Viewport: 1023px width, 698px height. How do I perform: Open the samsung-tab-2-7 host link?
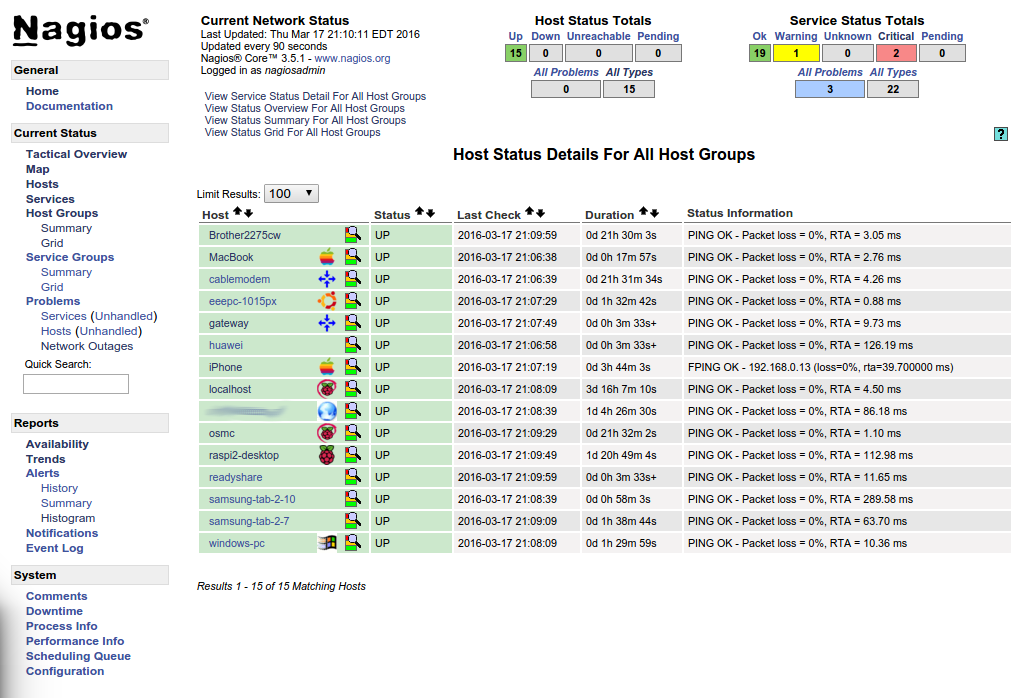(x=249, y=521)
